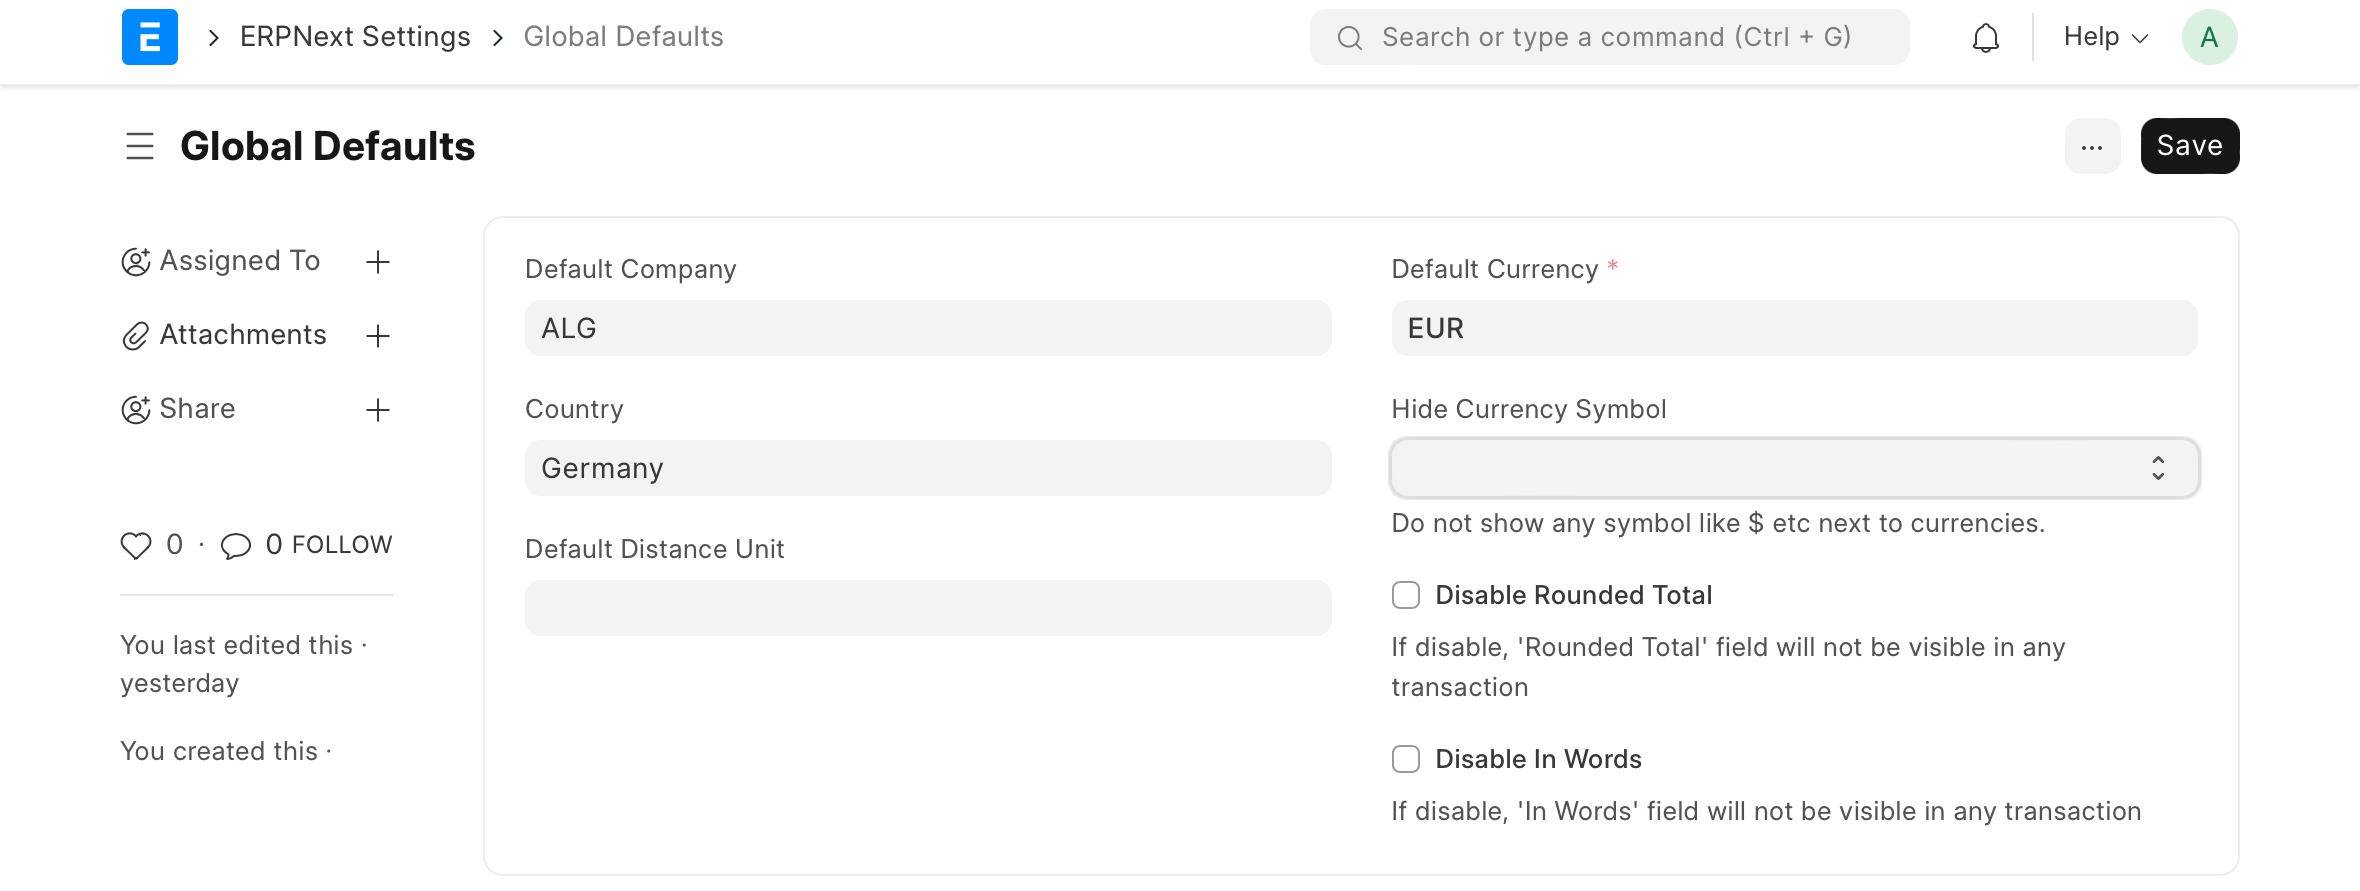Click the search magnifier icon
The width and height of the screenshot is (2360, 891).
[x=1350, y=36]
